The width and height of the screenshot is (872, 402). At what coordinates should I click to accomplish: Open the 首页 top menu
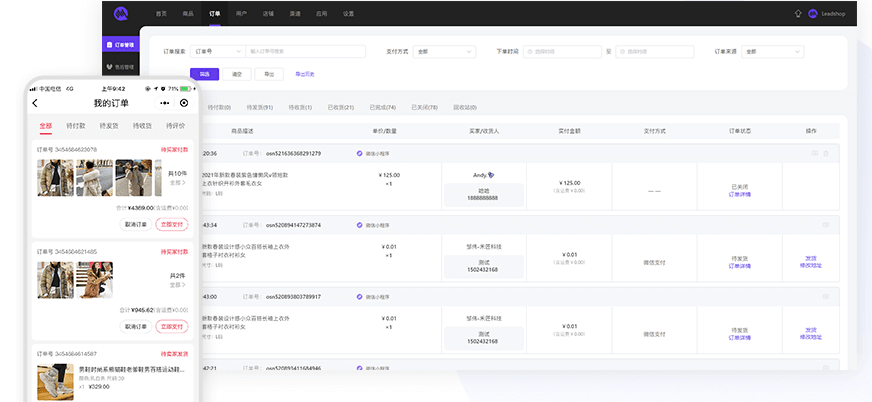coord(161,14)
